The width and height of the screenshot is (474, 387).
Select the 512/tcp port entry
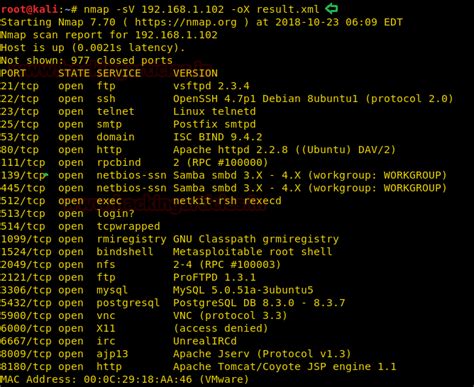click(x=23, y=201)
